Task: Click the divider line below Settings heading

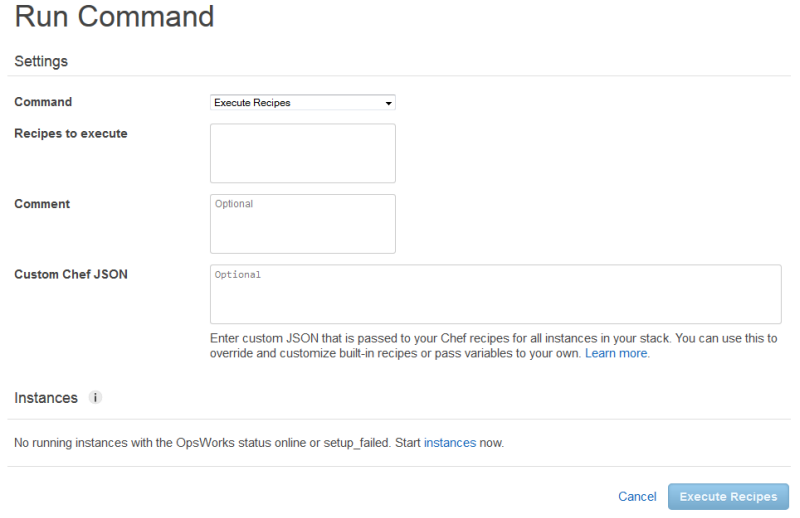Action: [x=400, y=77]
